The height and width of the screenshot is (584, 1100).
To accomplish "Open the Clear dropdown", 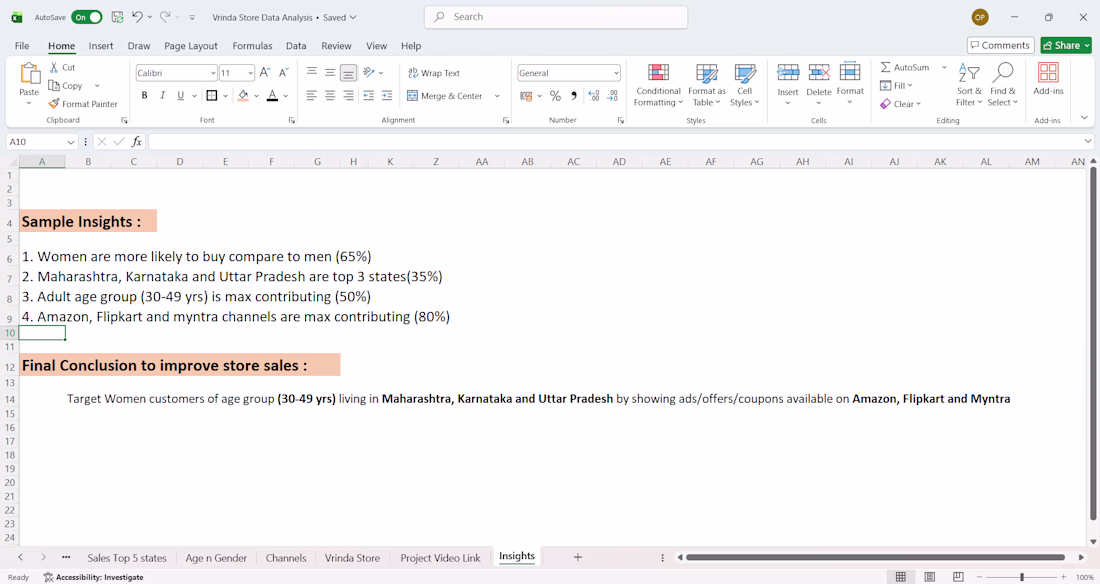I will click(x=901, y=104).
